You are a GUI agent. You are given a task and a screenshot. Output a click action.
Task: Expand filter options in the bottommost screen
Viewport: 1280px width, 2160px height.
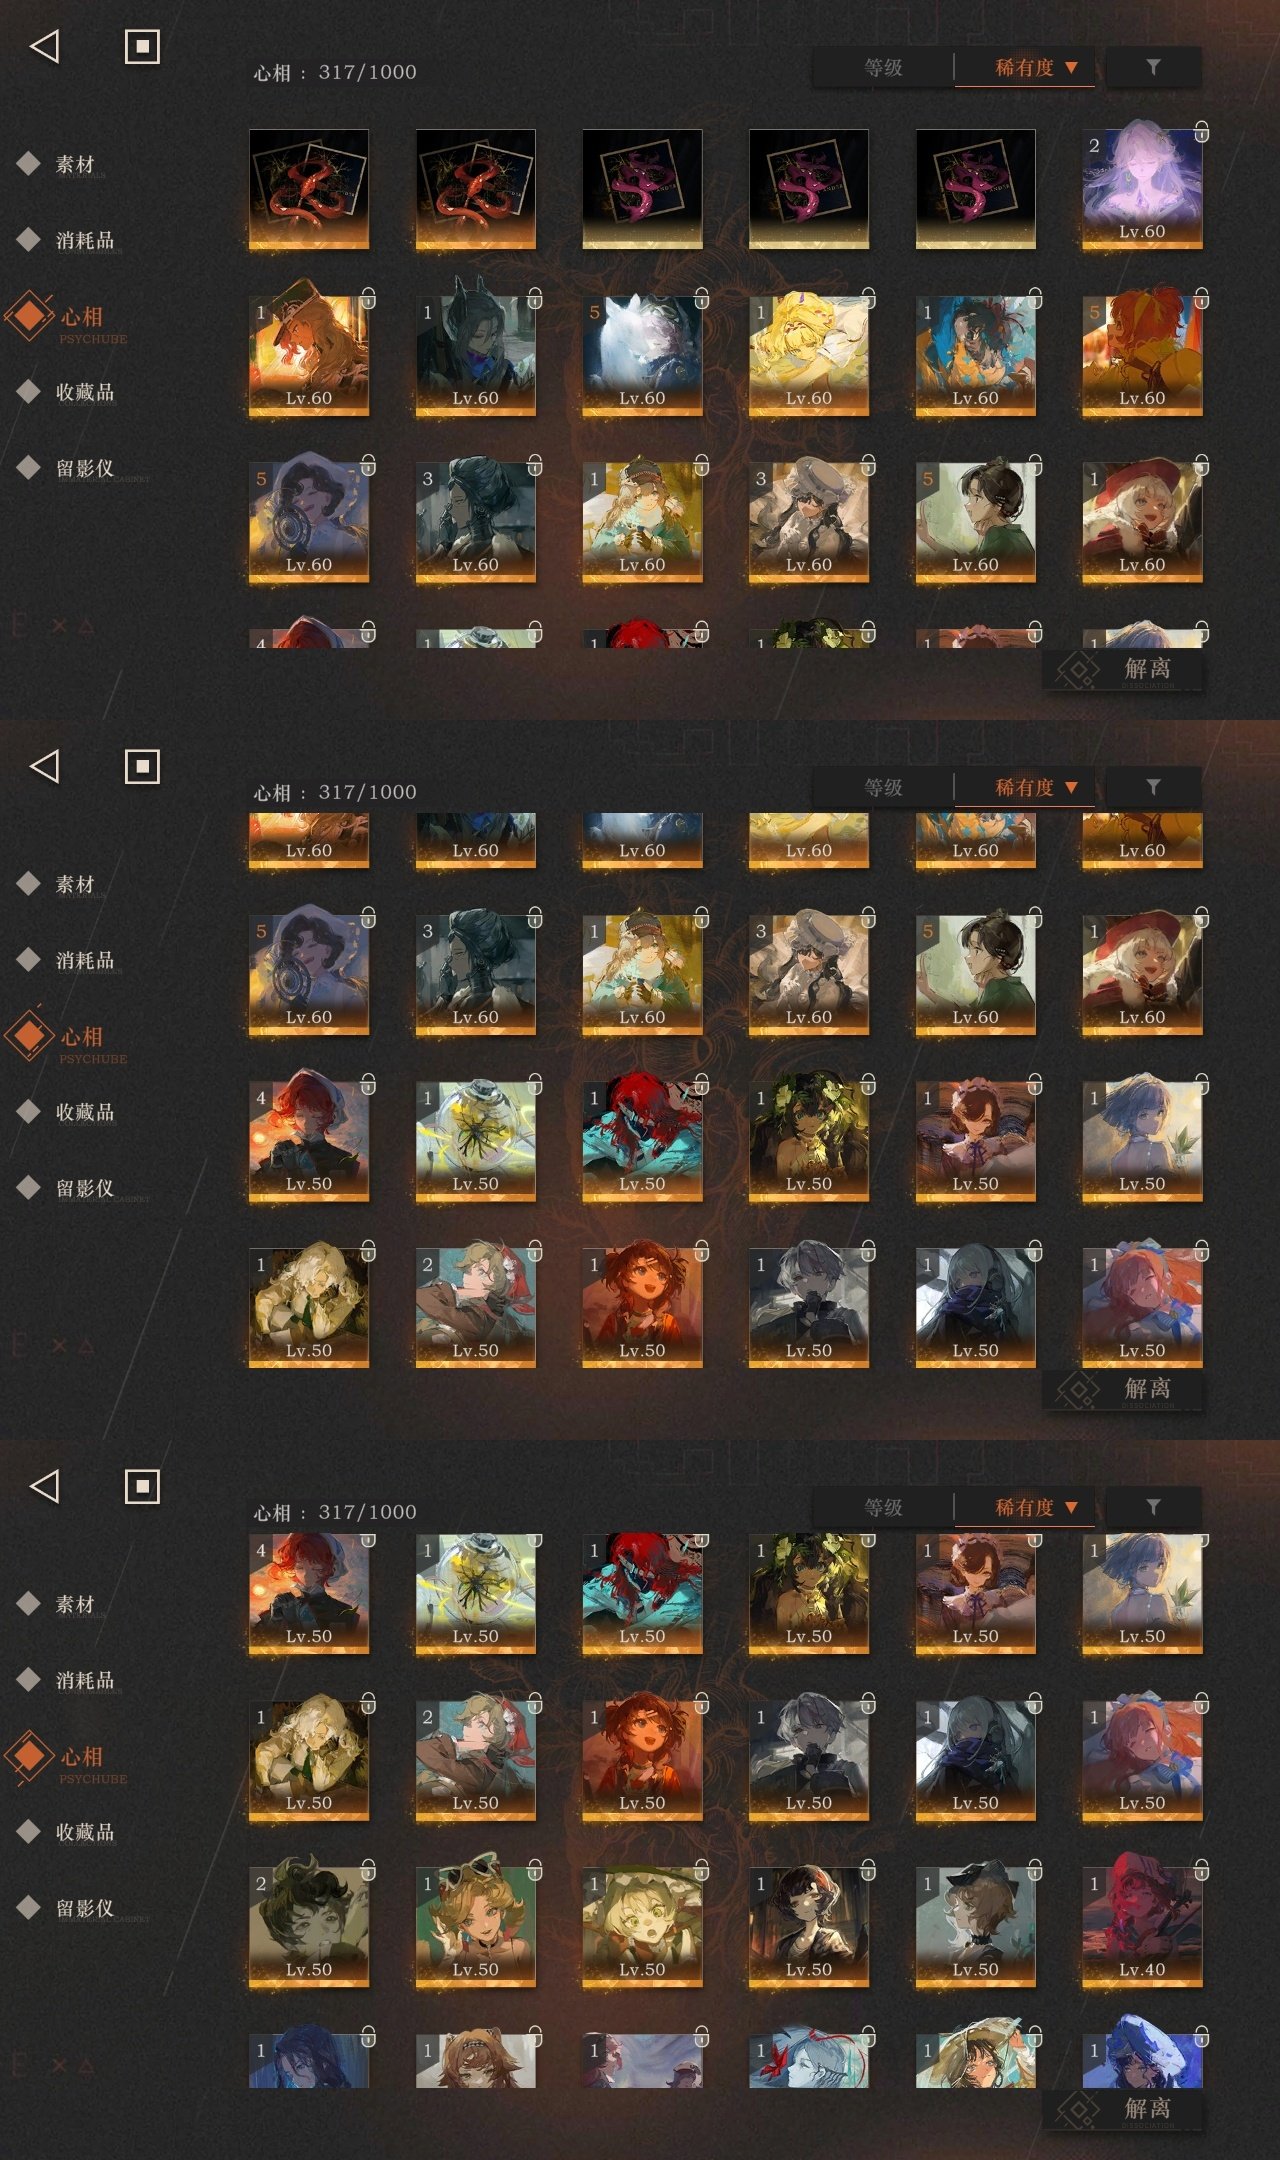point(1153,1507)
